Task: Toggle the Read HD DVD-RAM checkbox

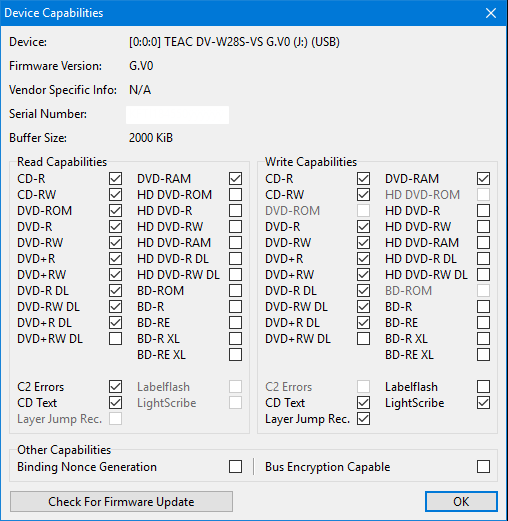Action: click(235, 243)
